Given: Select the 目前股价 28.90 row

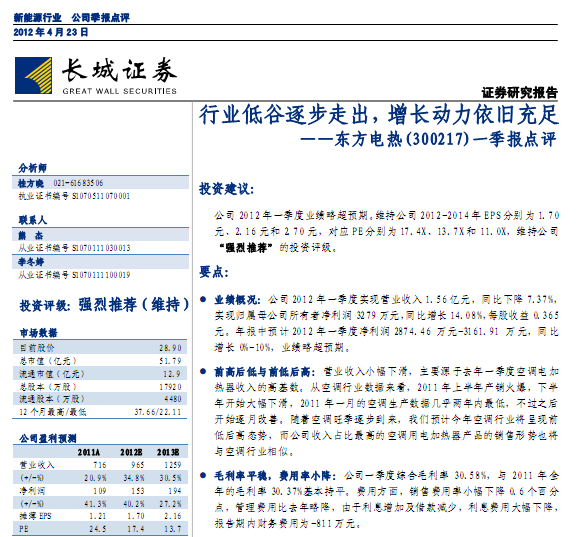Looking at the screenshot, I should tap(100, 347).
